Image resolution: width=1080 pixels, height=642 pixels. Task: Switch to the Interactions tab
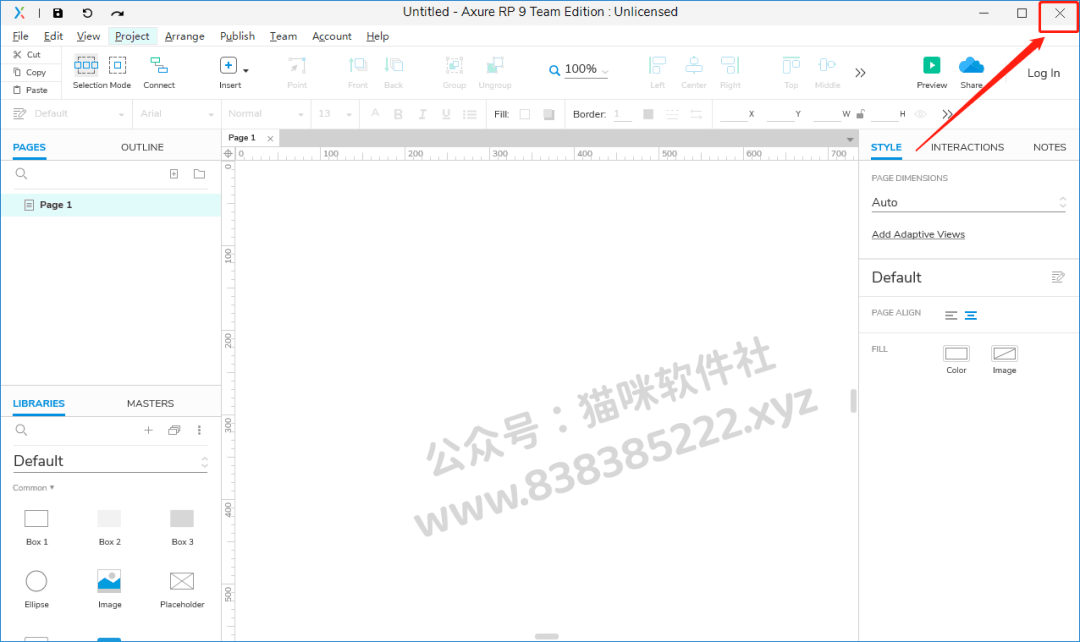(967, 147)
